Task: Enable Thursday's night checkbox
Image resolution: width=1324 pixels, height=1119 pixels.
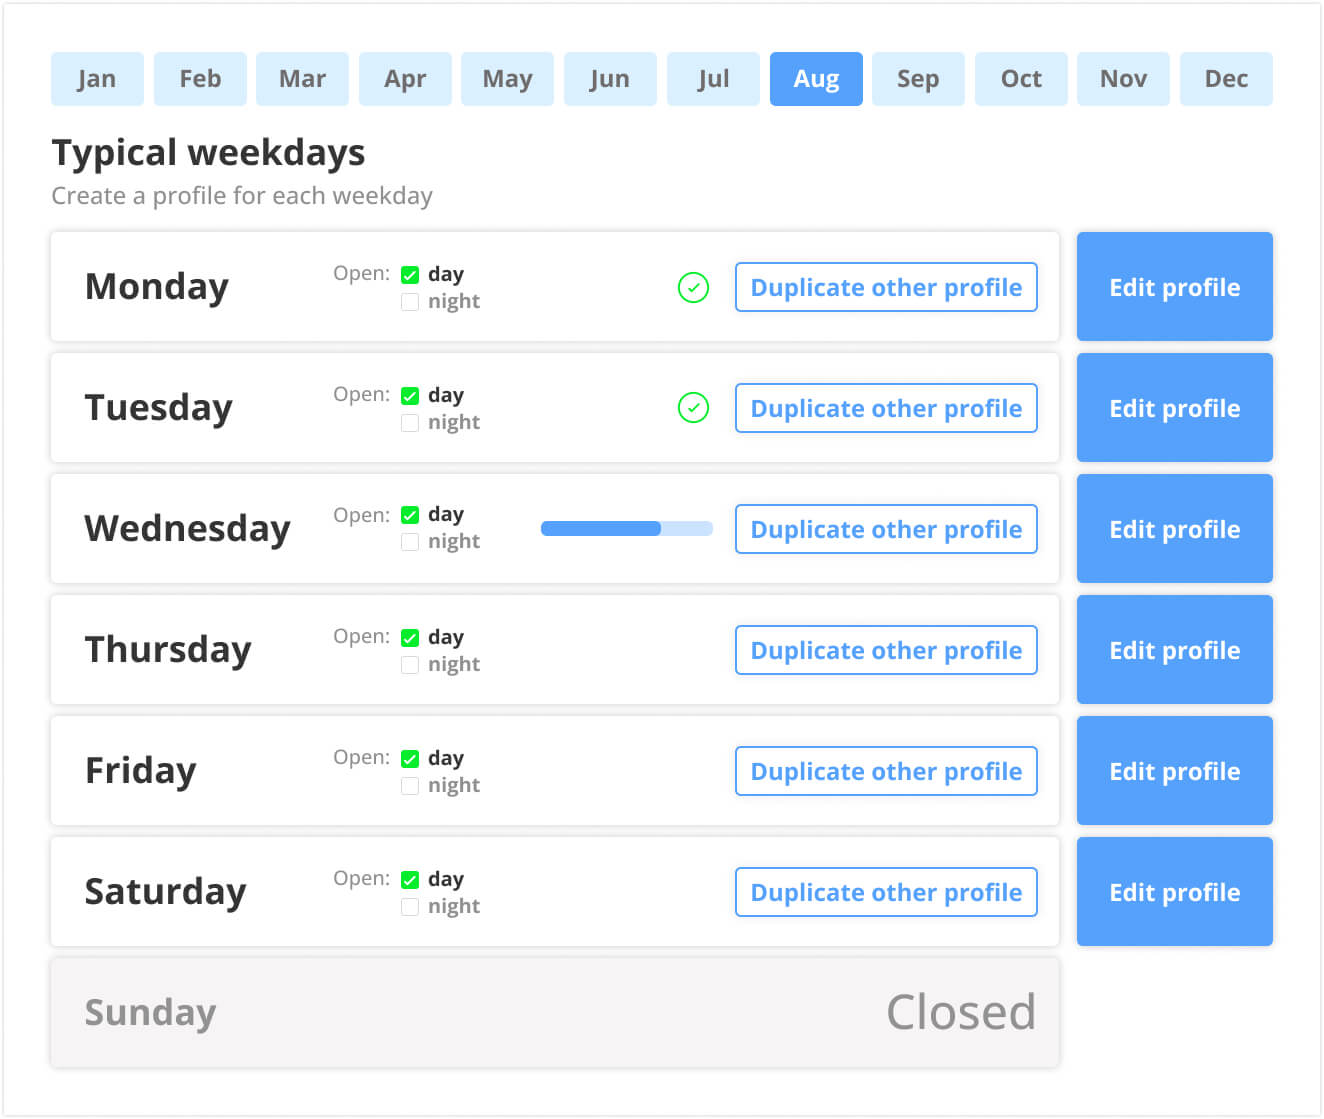Action: pyautogui.click(x=410, y=664)
